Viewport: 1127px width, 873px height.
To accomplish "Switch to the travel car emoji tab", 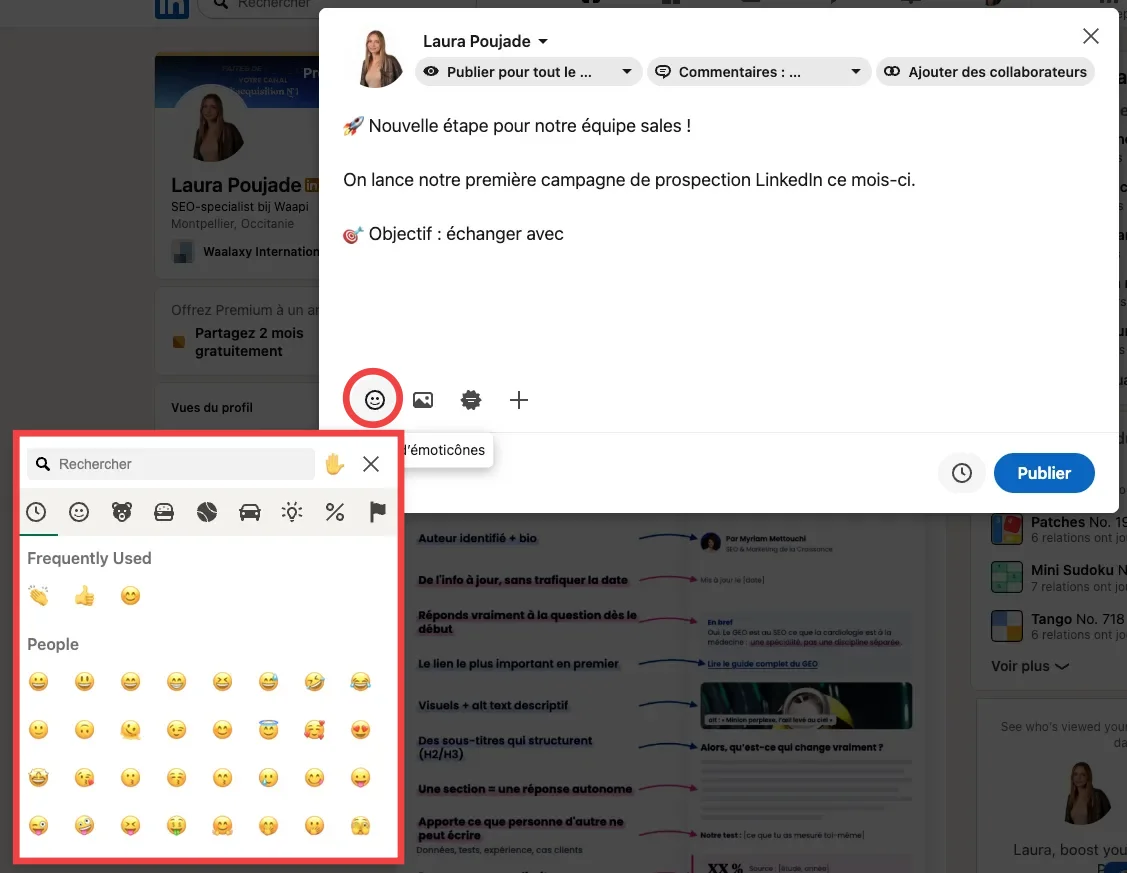I will (x=249, y=512).
